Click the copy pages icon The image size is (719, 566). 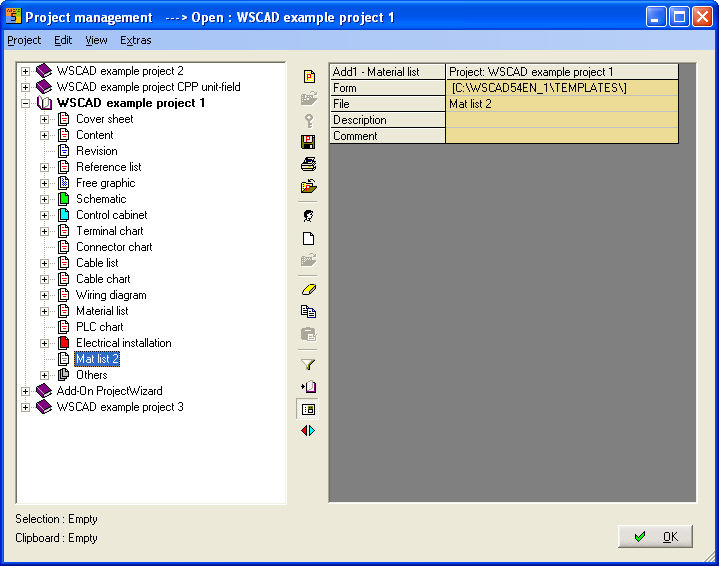click(308, 311)
